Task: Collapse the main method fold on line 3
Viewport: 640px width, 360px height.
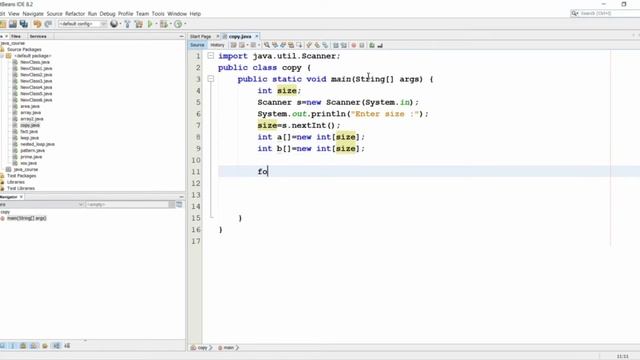Action: pyautogui.click(x=211, y=79)
